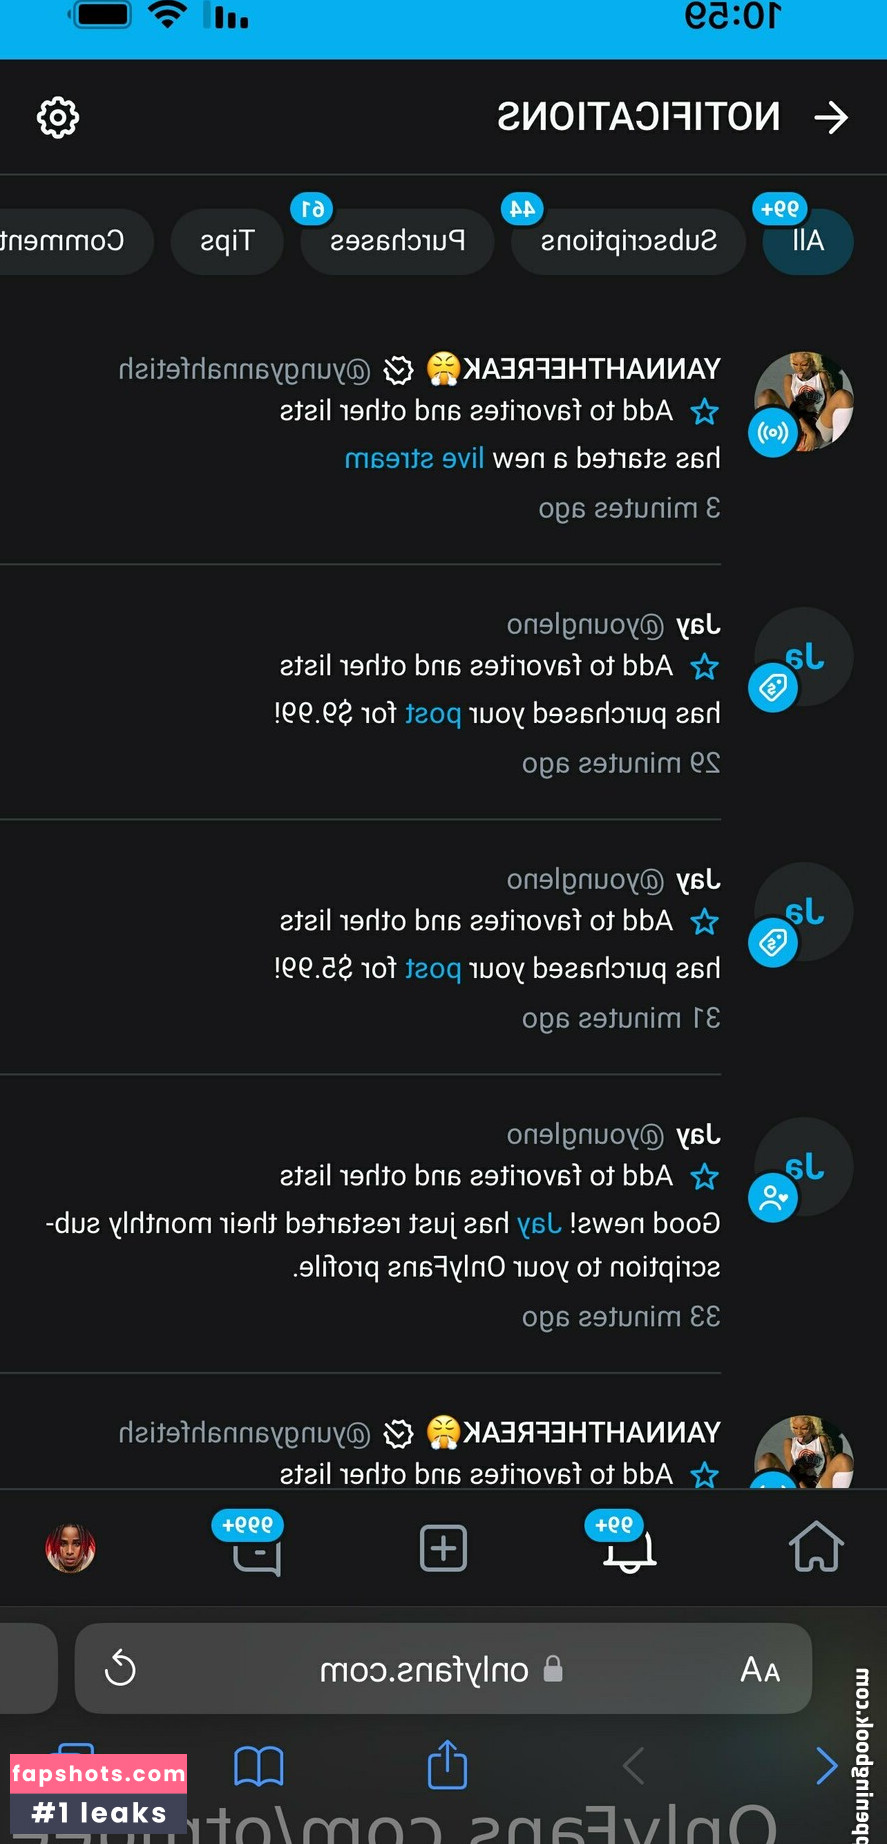The image size is (887, 1844).
Task: Open notification settings gear
Action: [58, 118]
